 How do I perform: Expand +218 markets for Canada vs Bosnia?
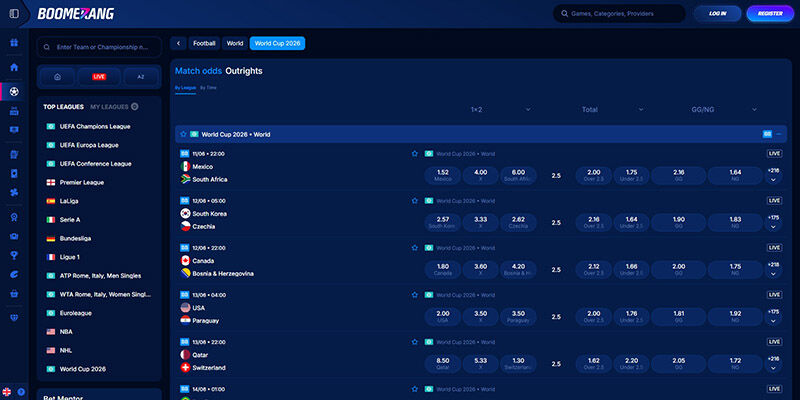click(x=773, y=269)
